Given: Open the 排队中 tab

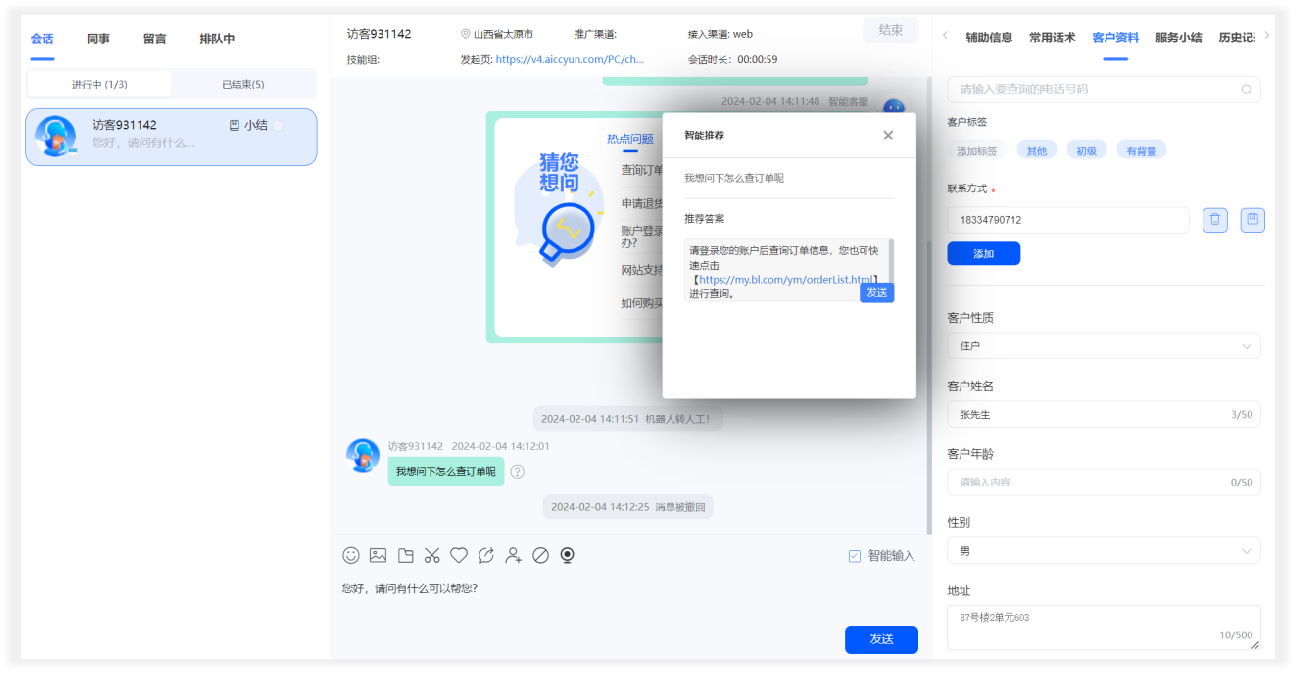Looking at the screenshot, I should pos(217,39).
